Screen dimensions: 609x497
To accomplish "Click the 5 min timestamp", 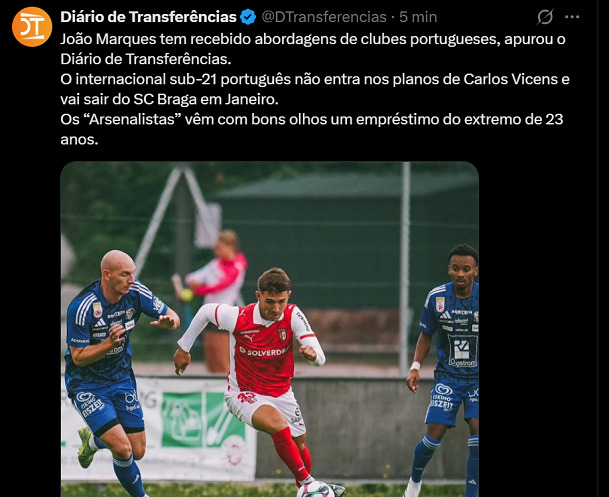I will 418,17.
